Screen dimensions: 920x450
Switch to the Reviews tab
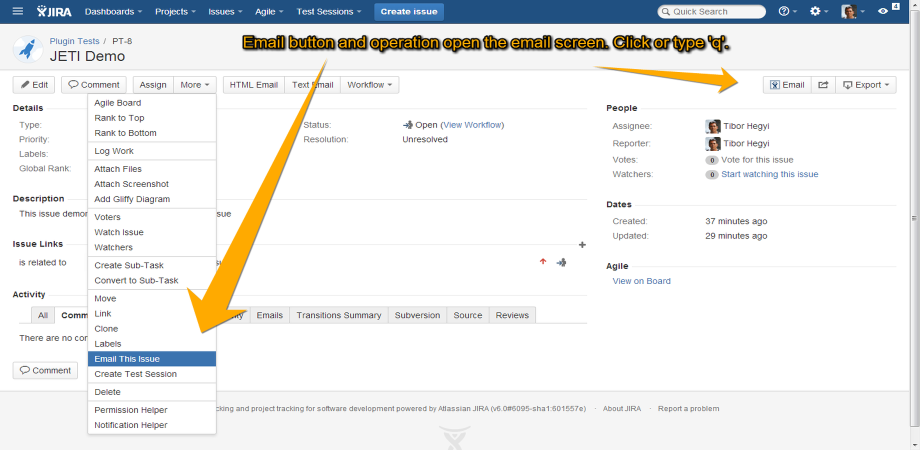512,315
